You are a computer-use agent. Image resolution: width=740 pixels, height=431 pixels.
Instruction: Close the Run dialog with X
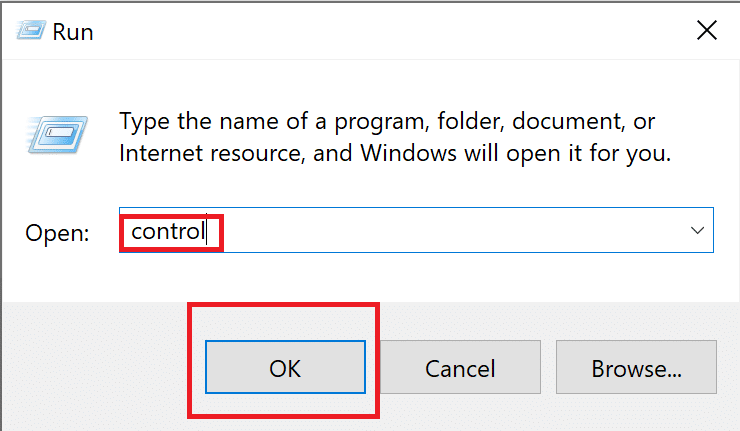[706, 31]
